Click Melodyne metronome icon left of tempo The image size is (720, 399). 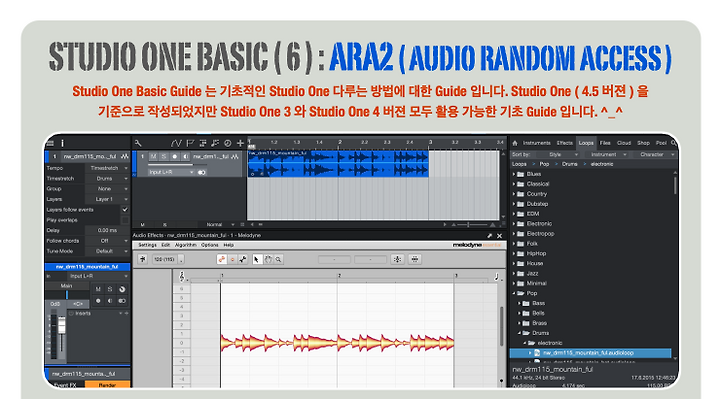pos(142,259)
